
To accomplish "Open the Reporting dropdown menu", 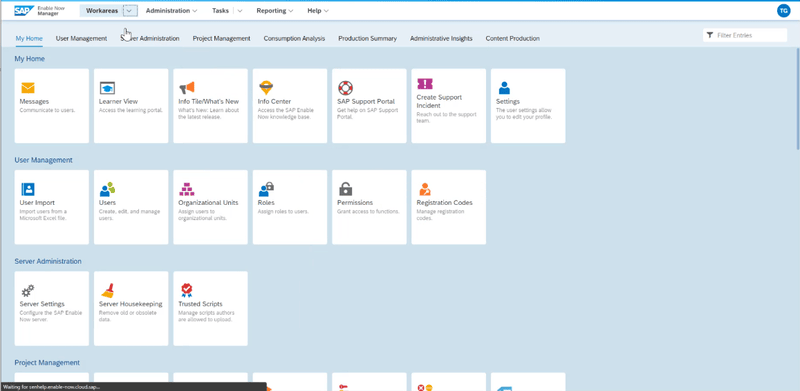I will [274, 11].
